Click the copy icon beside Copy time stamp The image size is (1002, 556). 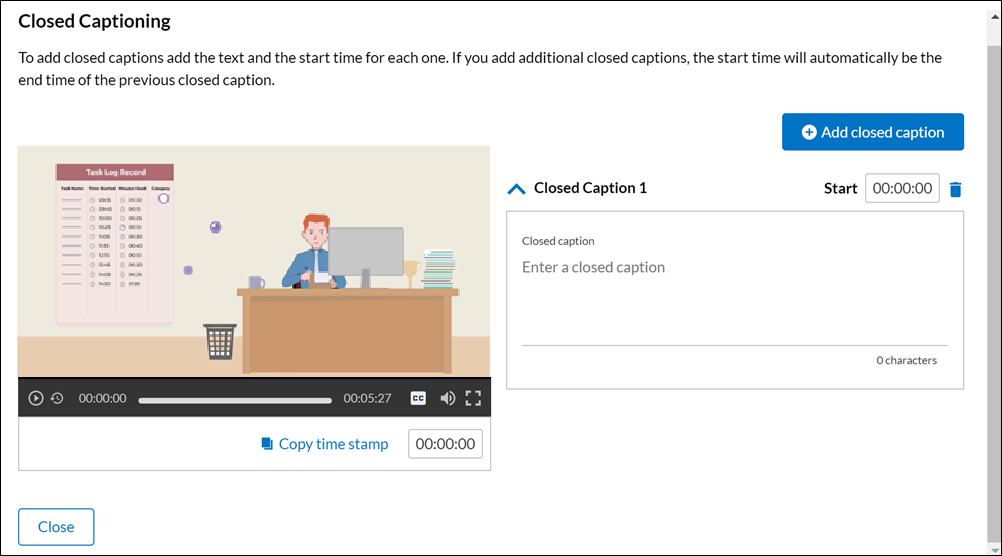click(267, 444)
